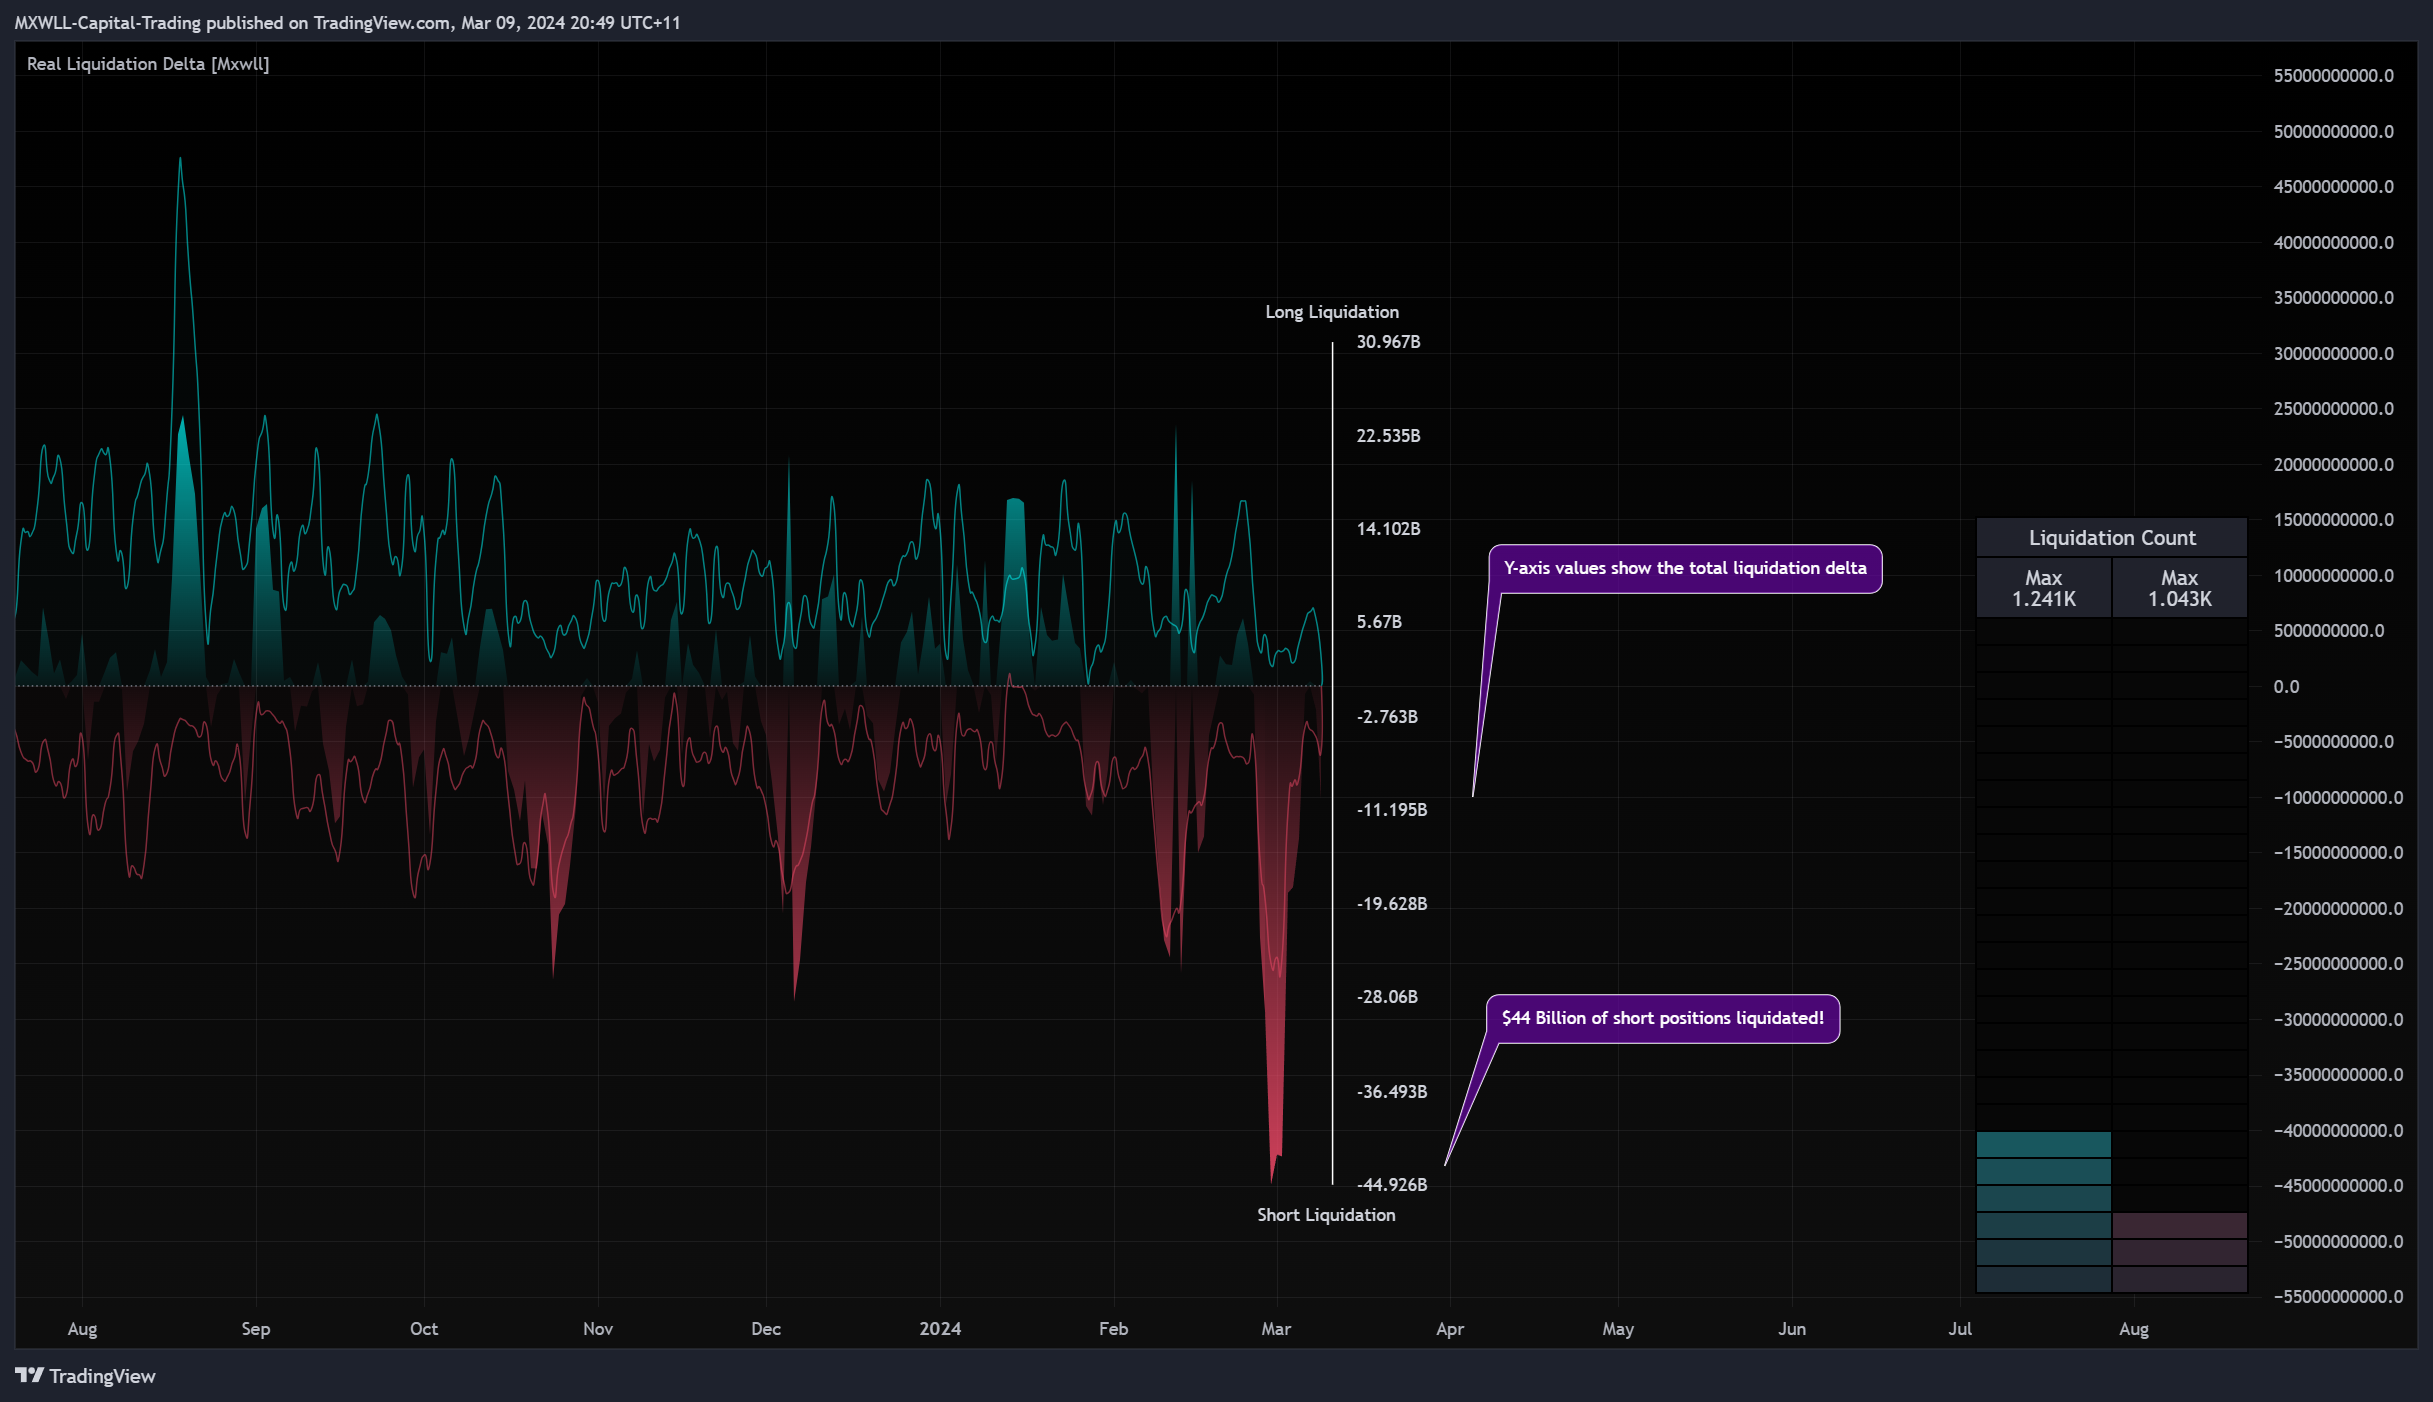Click the Long Liquidation label
2433x1402 pixels.
1332,312
